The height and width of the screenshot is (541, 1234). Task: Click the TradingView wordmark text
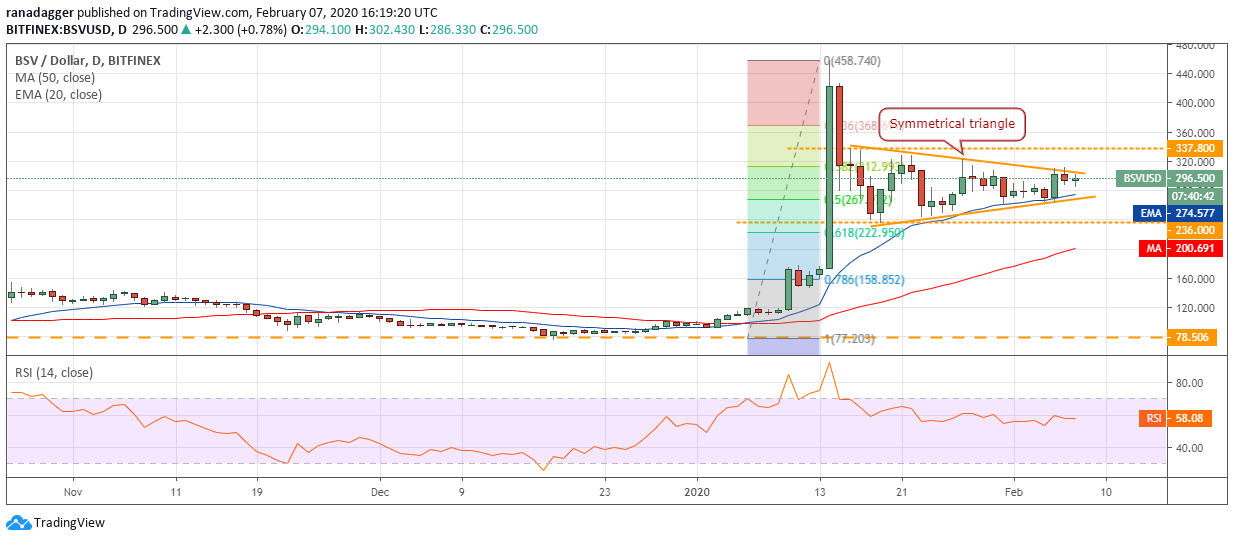coord(69,522)
